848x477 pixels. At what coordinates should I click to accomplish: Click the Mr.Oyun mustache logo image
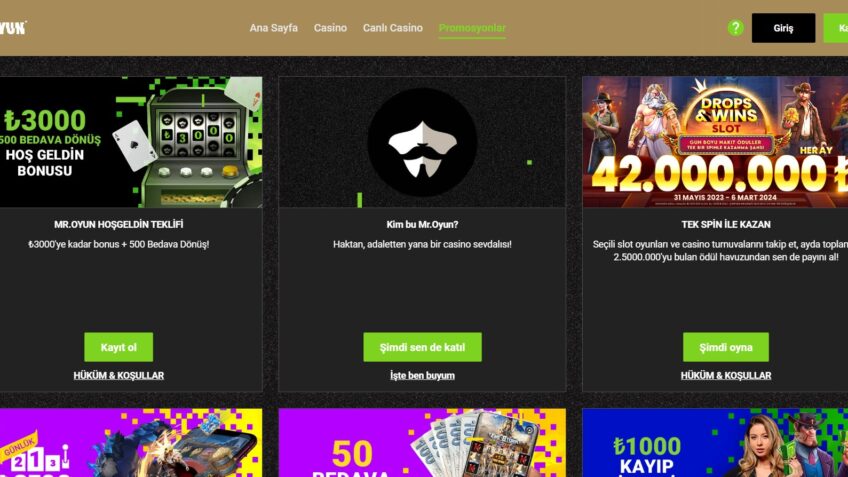pos(422,142)
